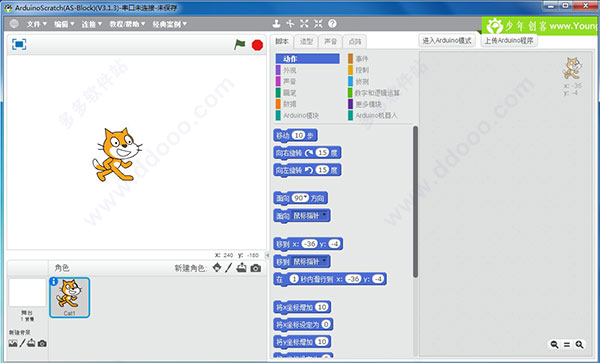Screen dimensions: 600x363
Task: Switch to the 点阵 tab
Action: 355,41
